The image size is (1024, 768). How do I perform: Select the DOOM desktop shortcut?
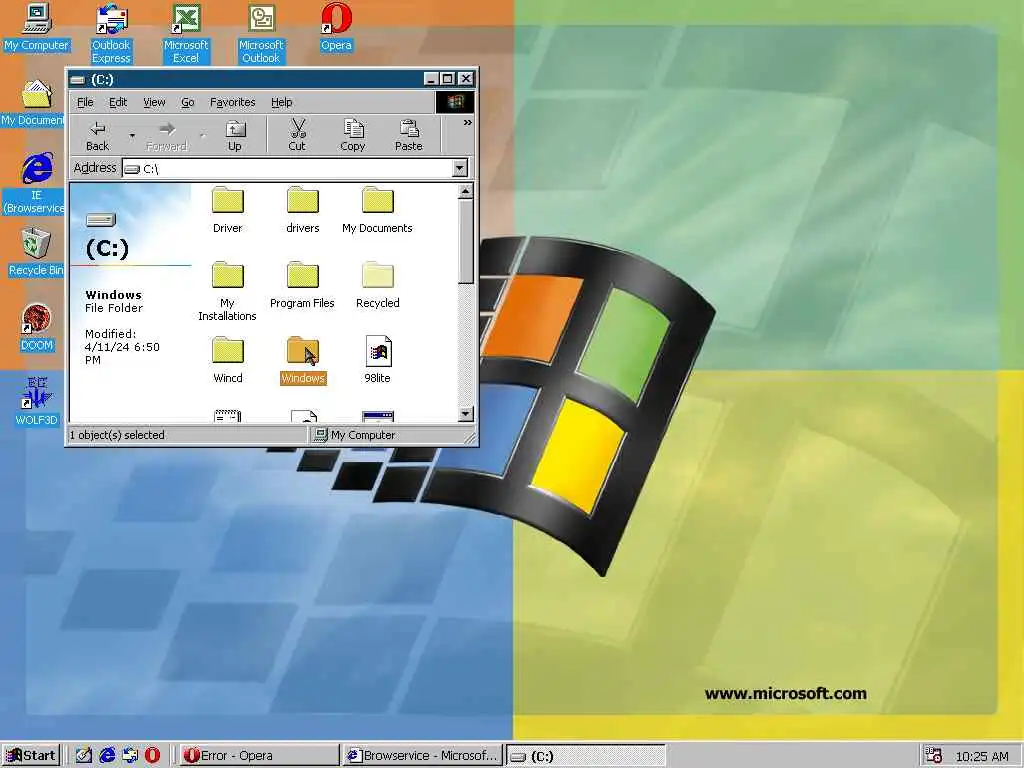(x=37, y=327)
